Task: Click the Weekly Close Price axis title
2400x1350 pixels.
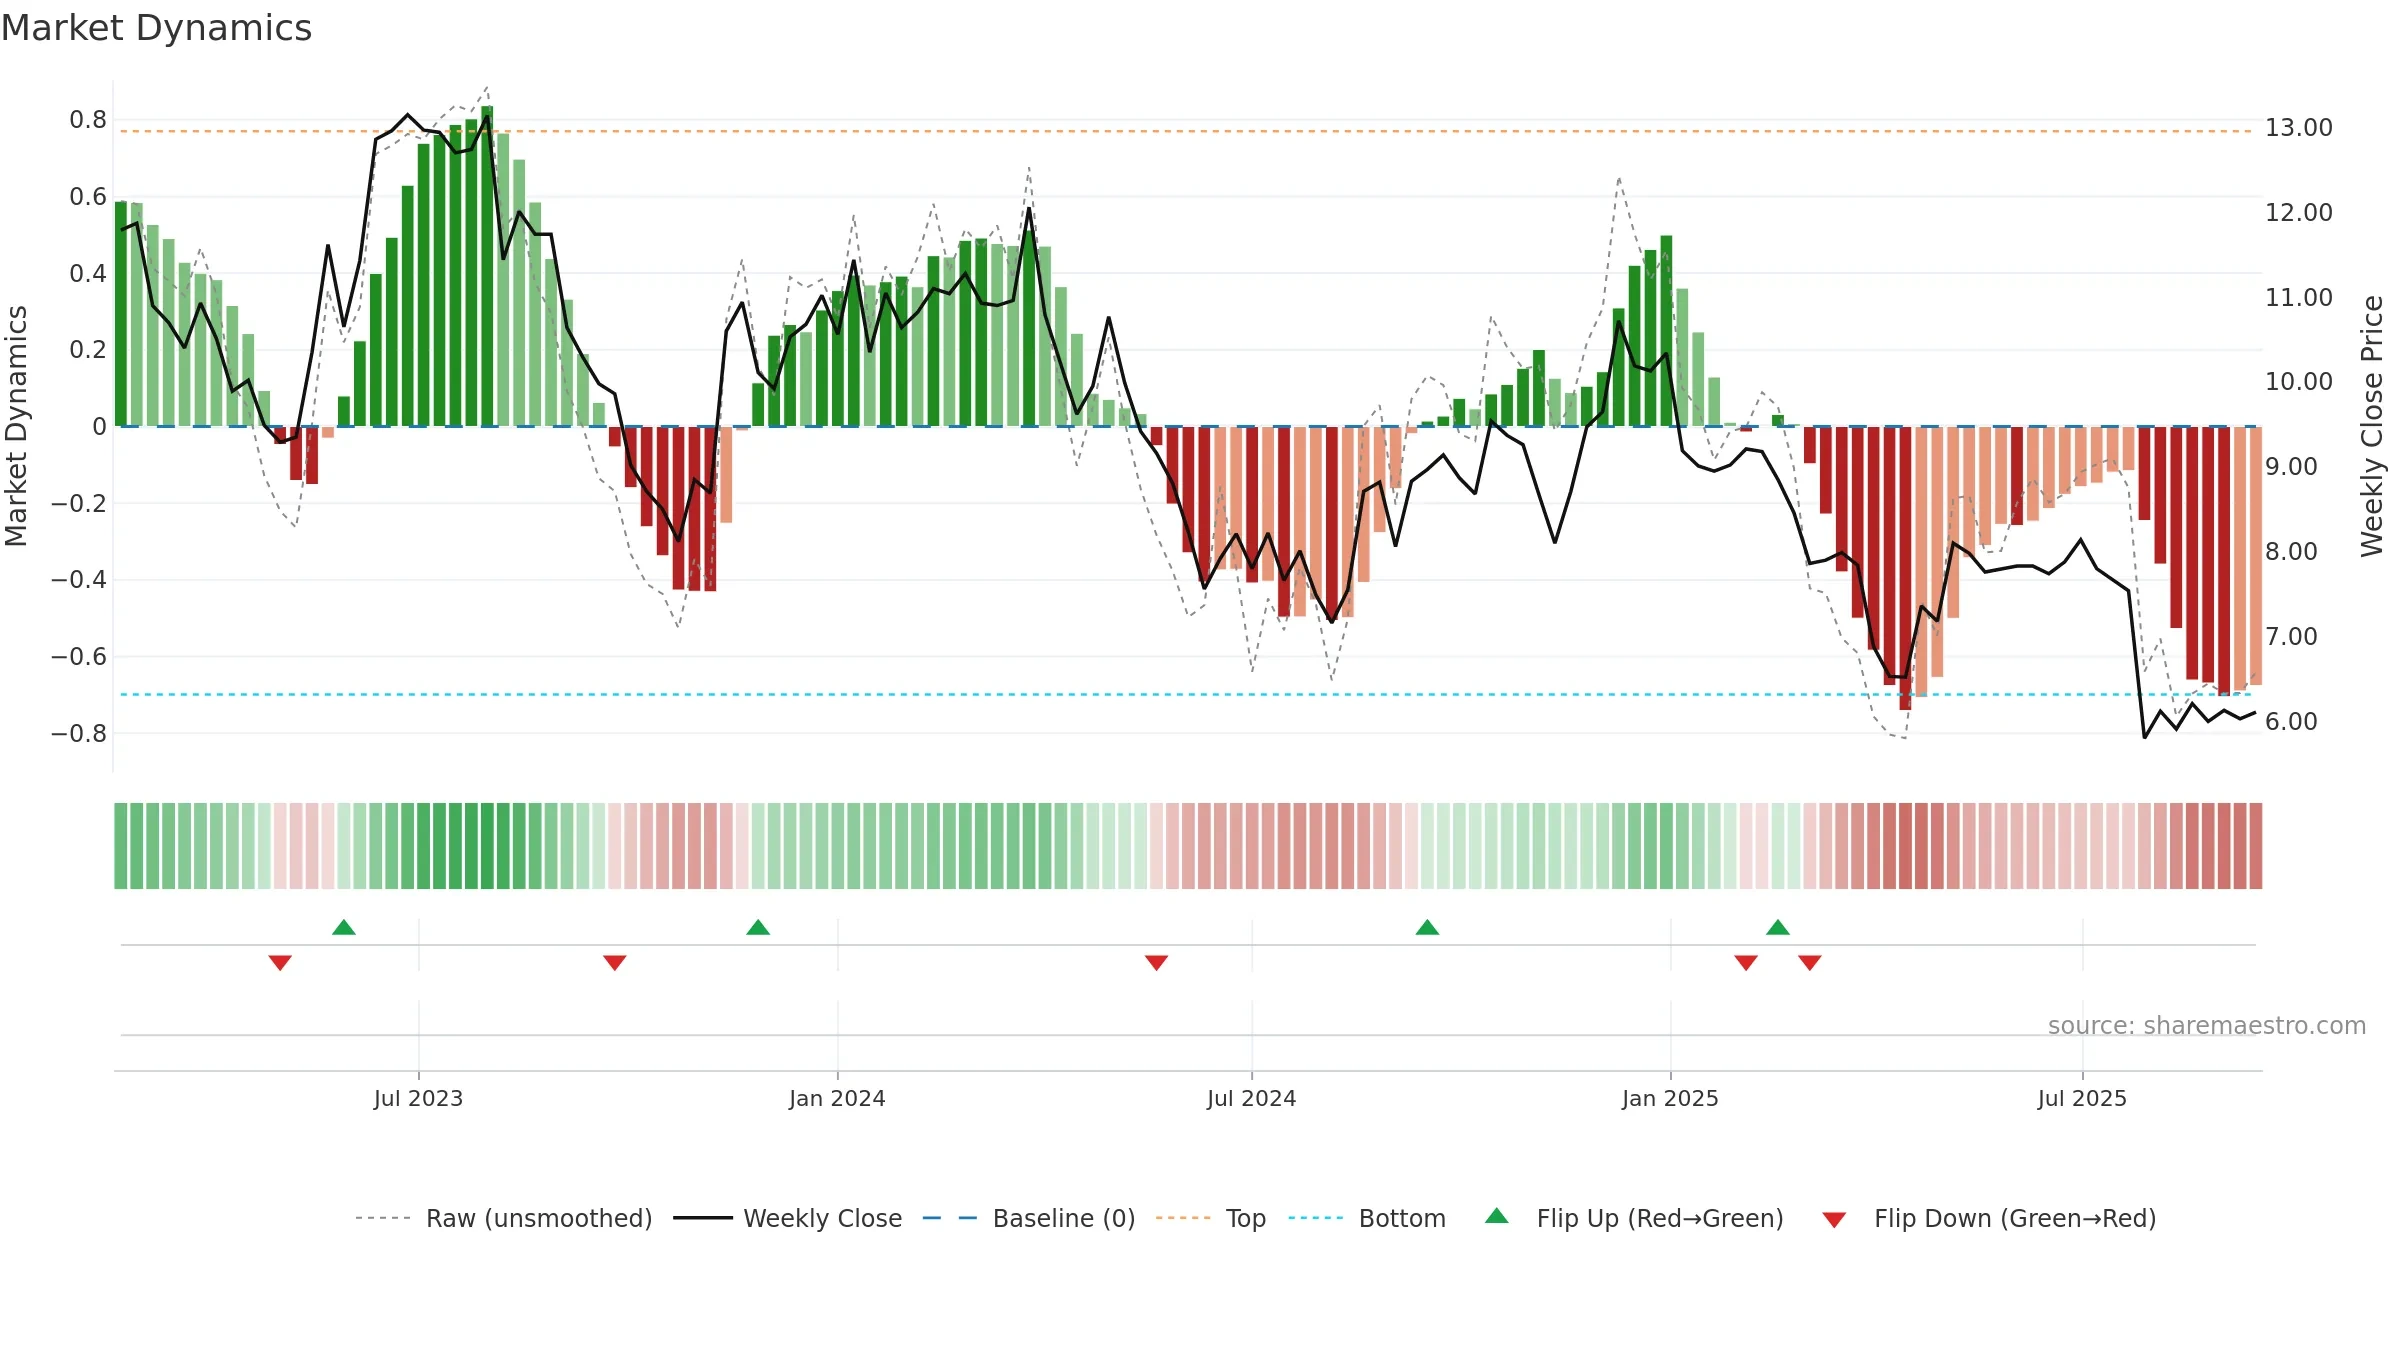Action: pos(2372,426)
